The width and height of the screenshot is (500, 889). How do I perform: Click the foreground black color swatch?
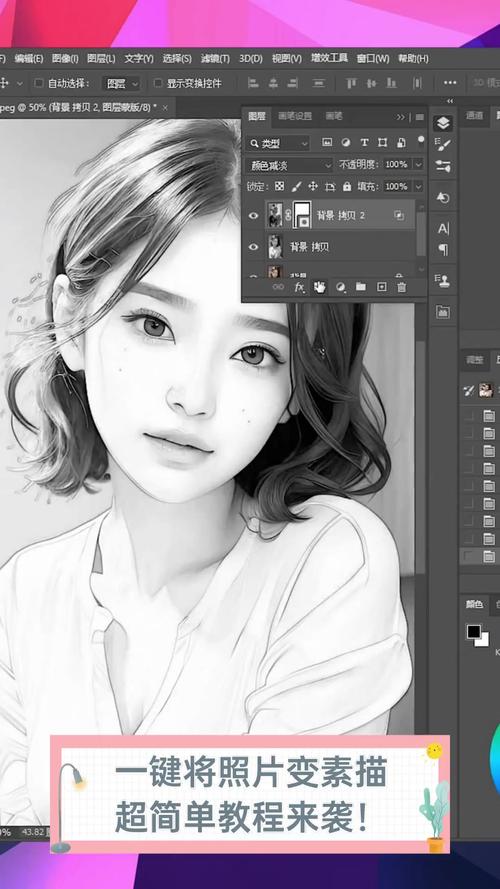tap(474, 631)
